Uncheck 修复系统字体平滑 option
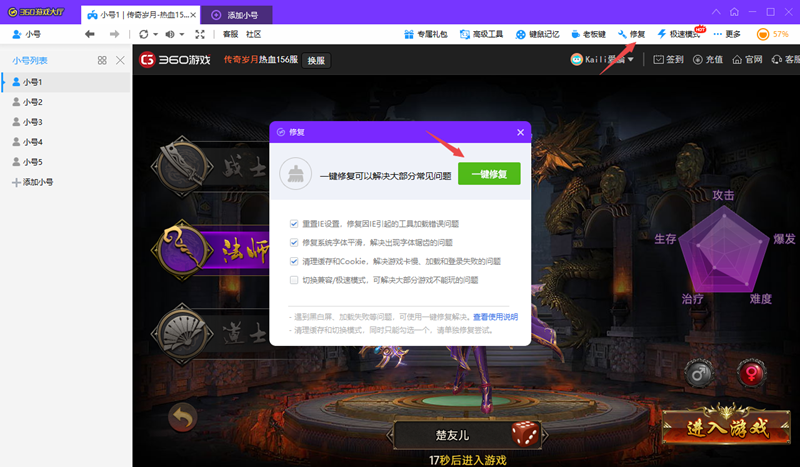The height and width of the screenshot is (467, 800). (294, 242)
